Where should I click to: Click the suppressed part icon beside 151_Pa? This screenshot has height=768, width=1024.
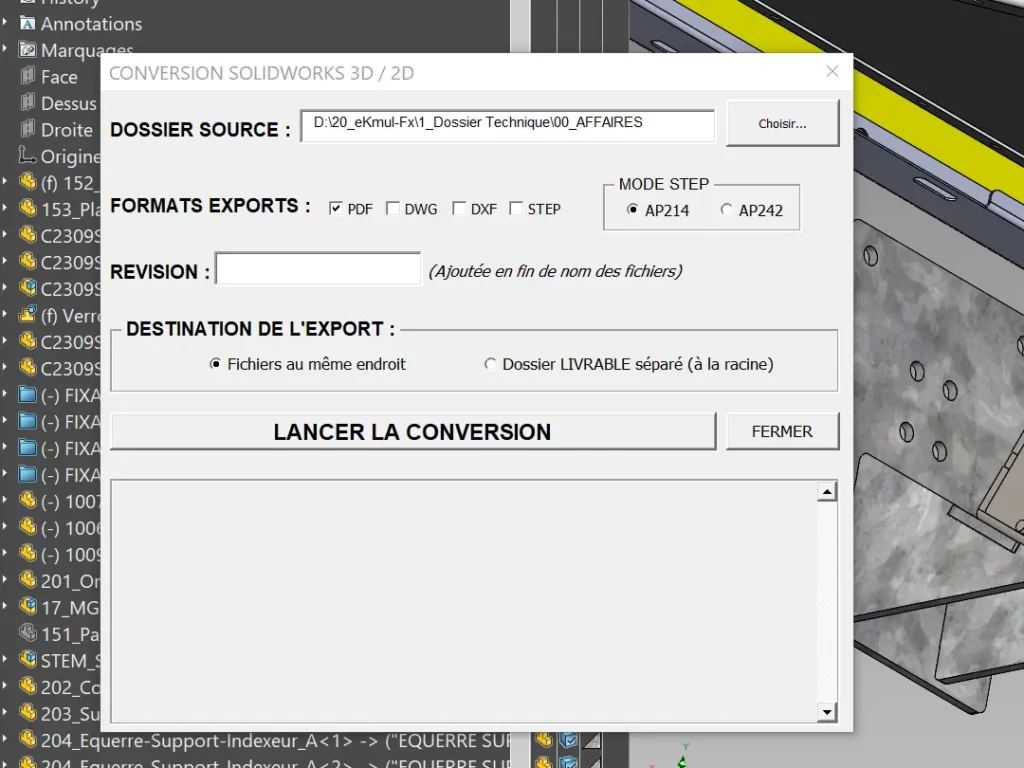tap(29, 633)
